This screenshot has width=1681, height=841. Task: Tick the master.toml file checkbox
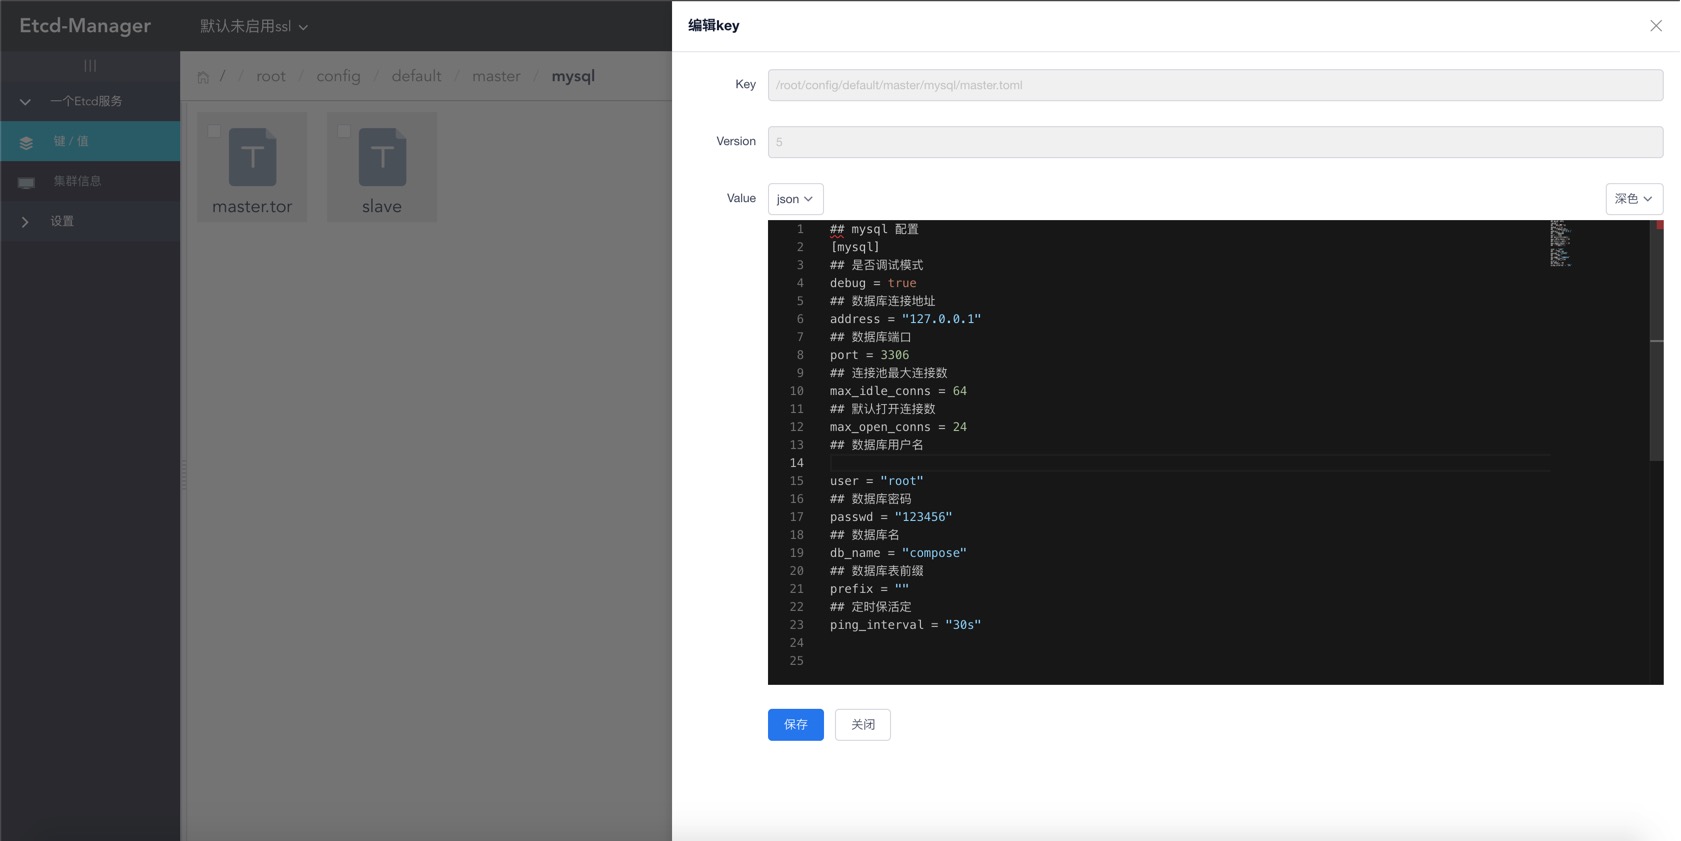pyautogui.click(x=214, y=131)
